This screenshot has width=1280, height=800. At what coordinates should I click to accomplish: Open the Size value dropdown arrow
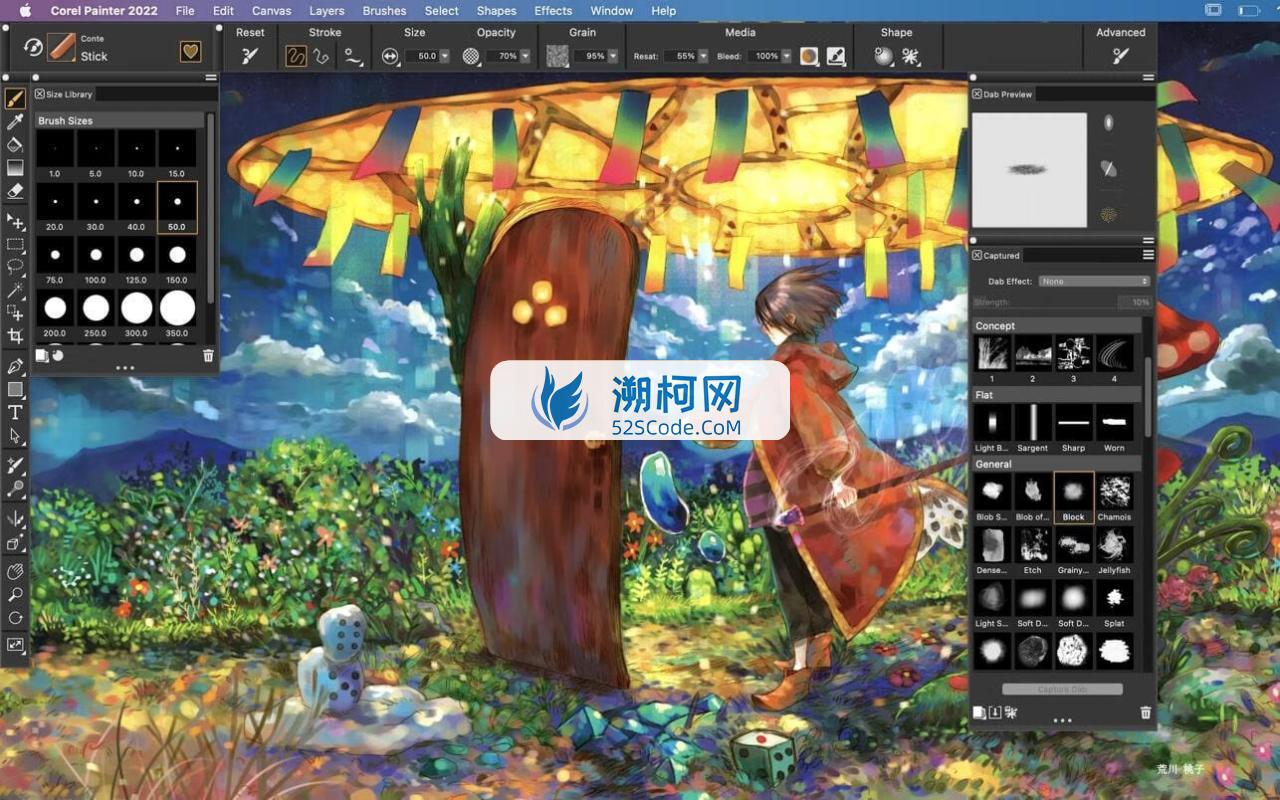click(445, 56)
